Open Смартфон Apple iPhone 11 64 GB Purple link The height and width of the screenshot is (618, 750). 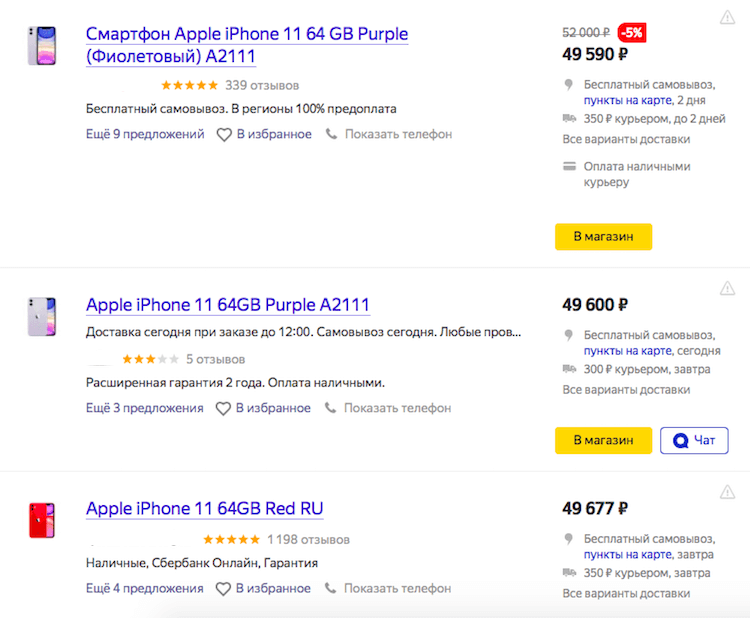pyautogui.click(x=247, y=45)
